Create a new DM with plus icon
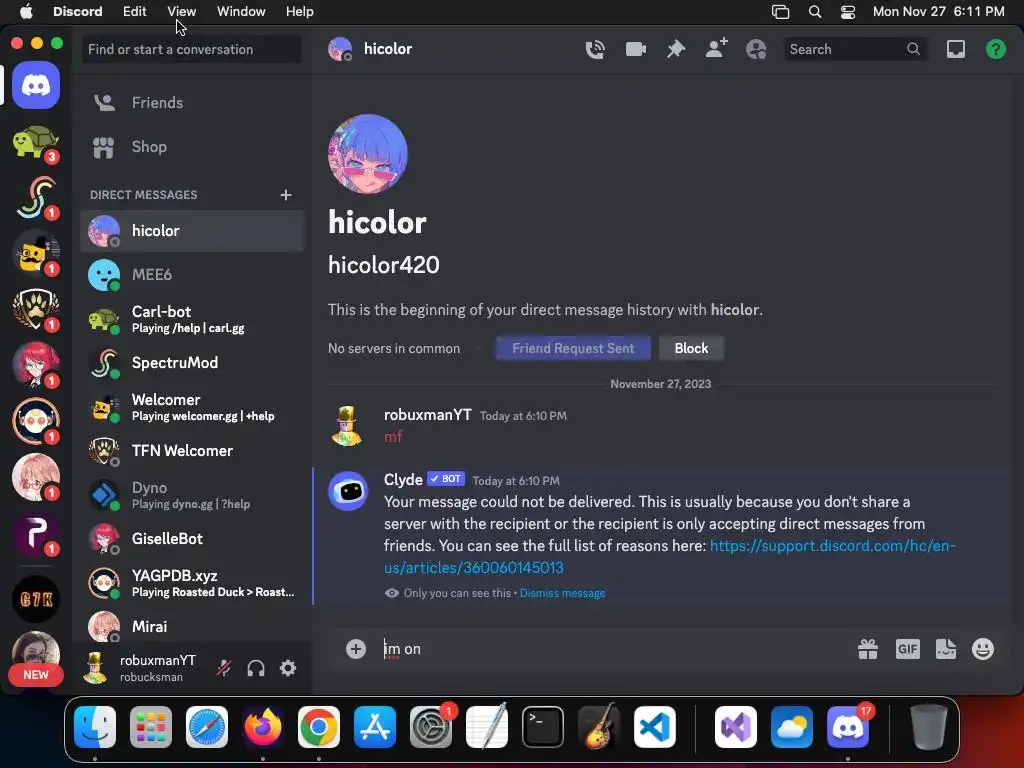The image size is (1024, 768). pos(285,195)
